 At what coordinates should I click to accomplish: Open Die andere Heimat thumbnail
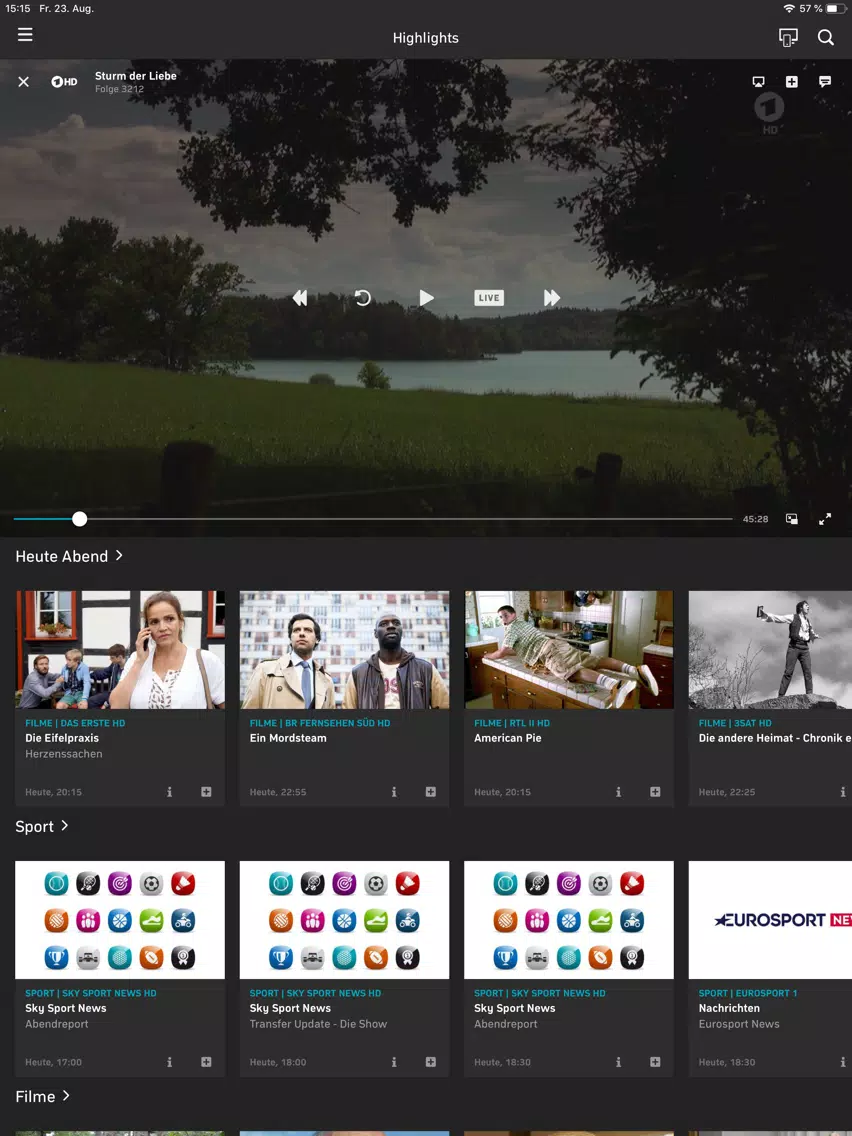pyautogui.click(x=770, y=650)
